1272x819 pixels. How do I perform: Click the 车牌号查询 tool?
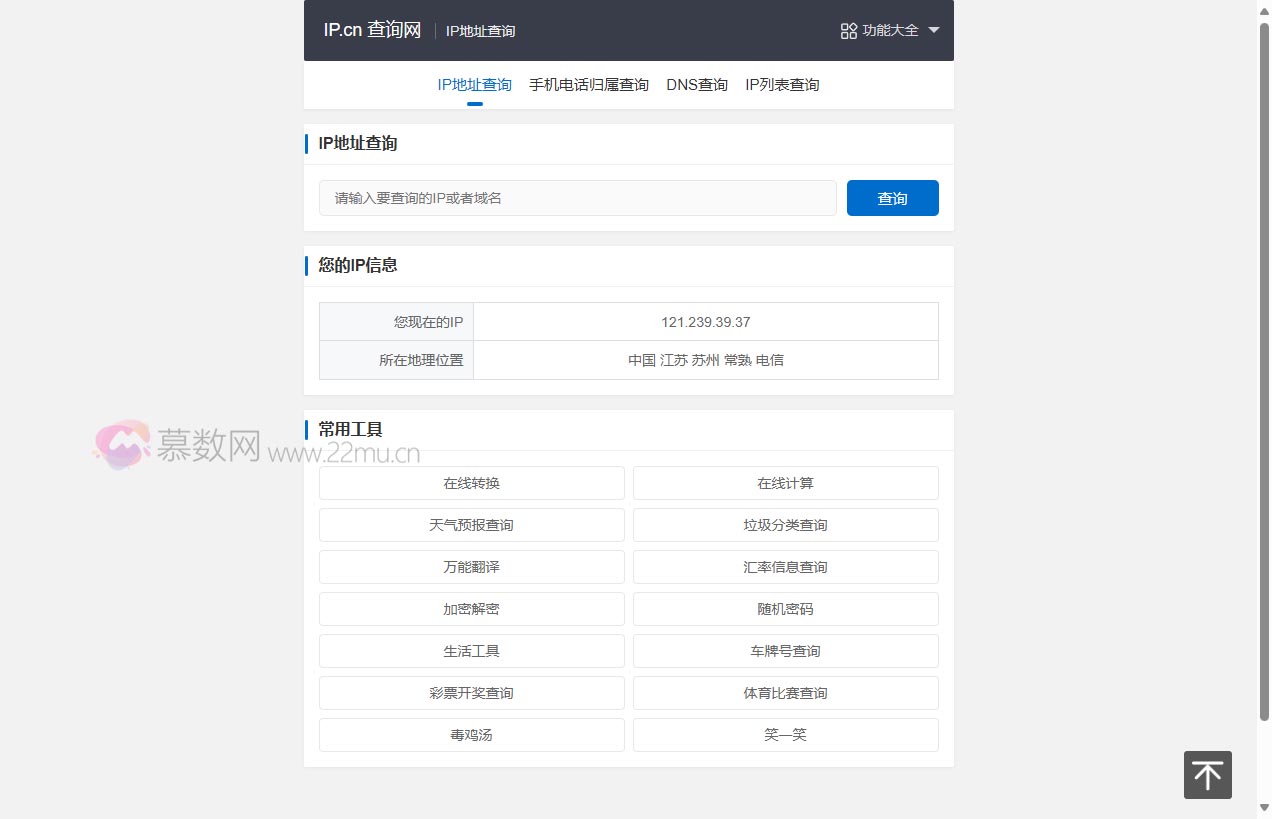[785, 651]
